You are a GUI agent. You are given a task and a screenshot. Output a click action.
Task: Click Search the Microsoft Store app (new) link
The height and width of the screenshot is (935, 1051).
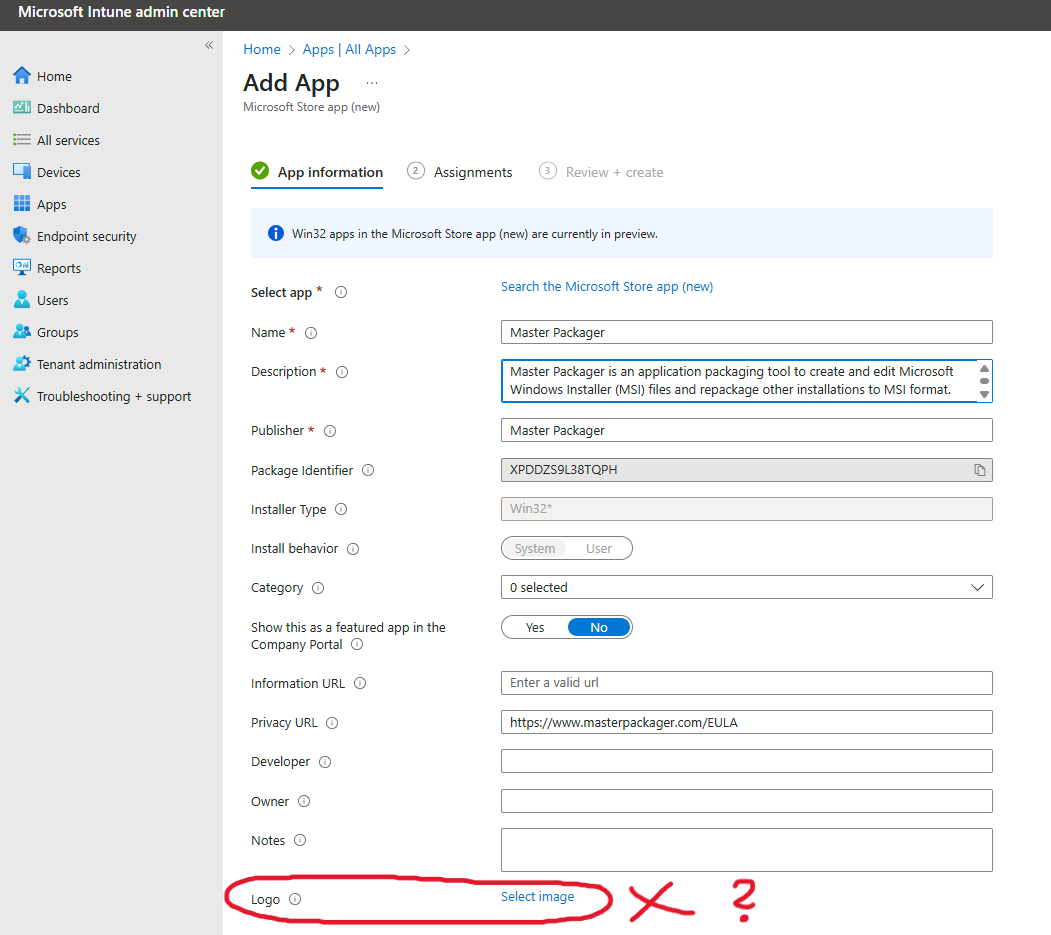coord(607,287)
